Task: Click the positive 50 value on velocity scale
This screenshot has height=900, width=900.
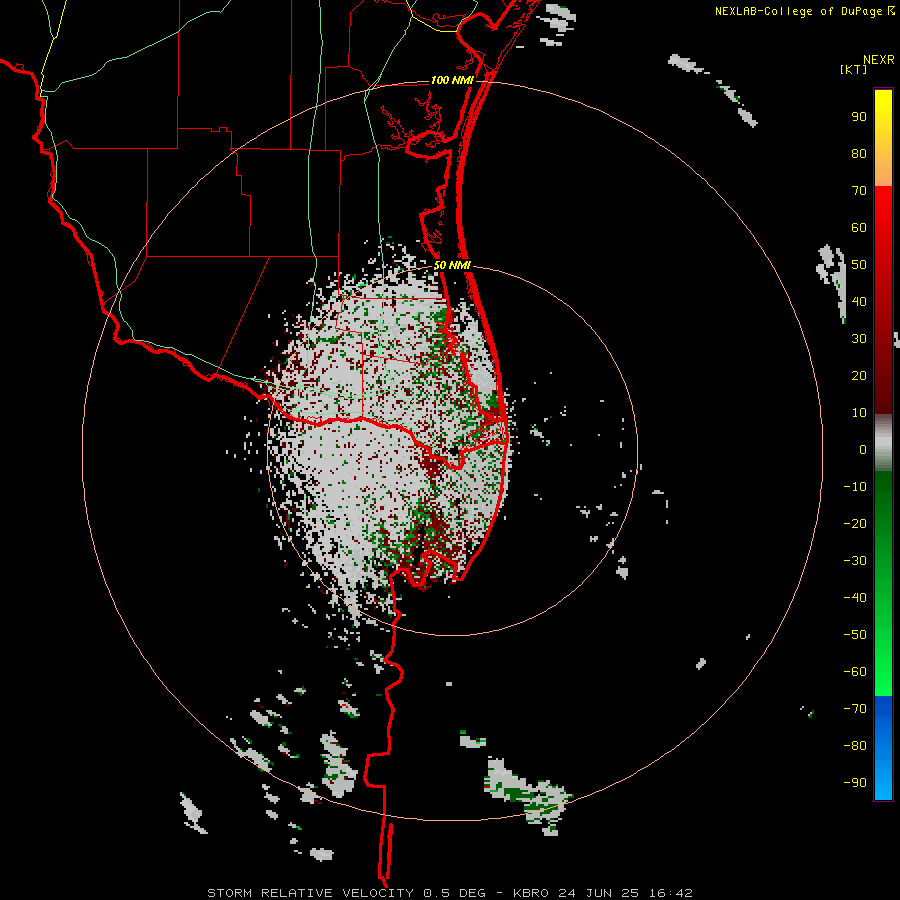Action: (x=859, y=265)
